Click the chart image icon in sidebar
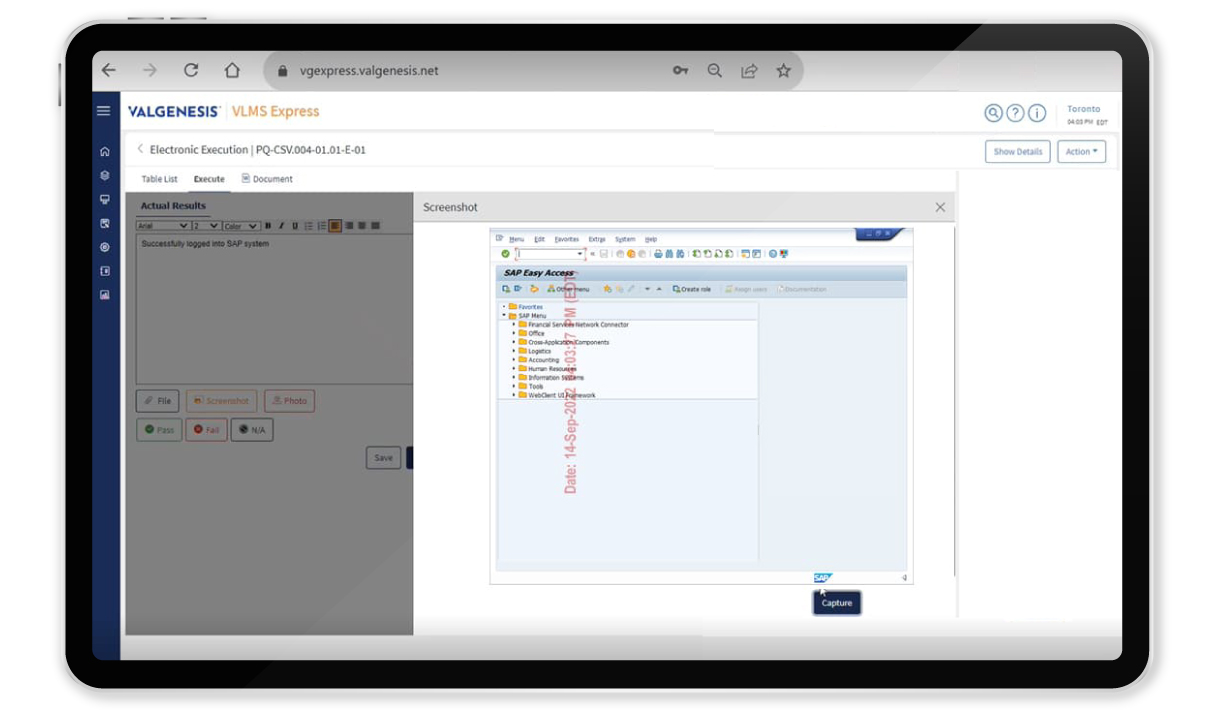 pos(105,295)
